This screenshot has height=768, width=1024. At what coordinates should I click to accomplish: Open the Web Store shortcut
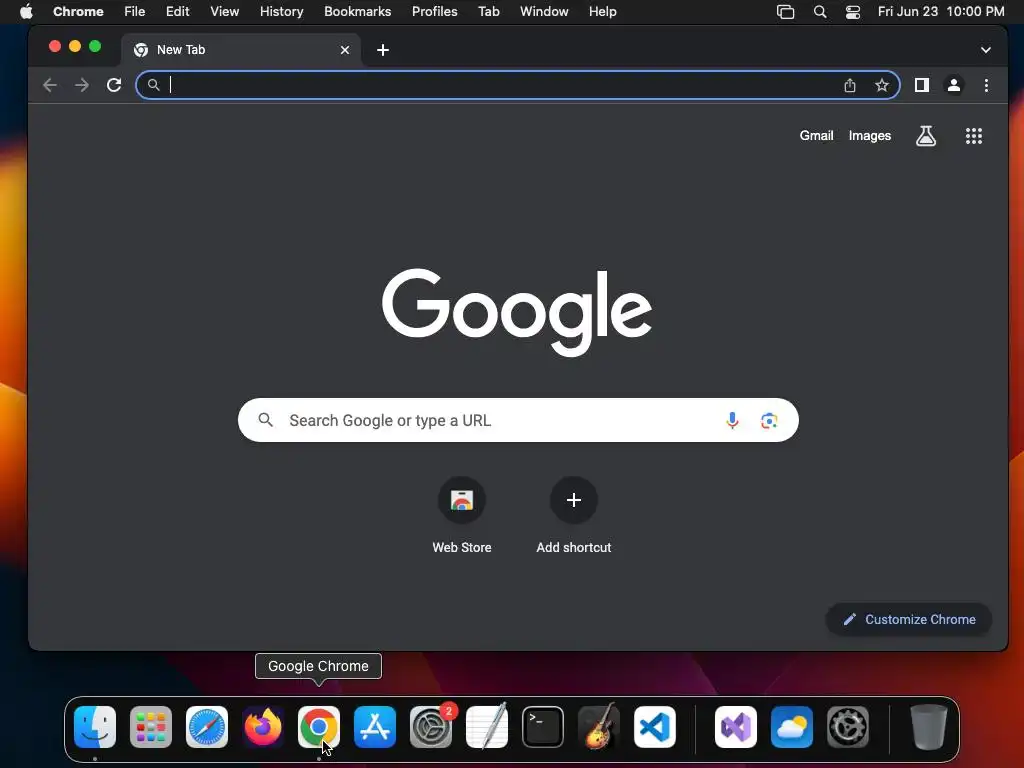462,516
